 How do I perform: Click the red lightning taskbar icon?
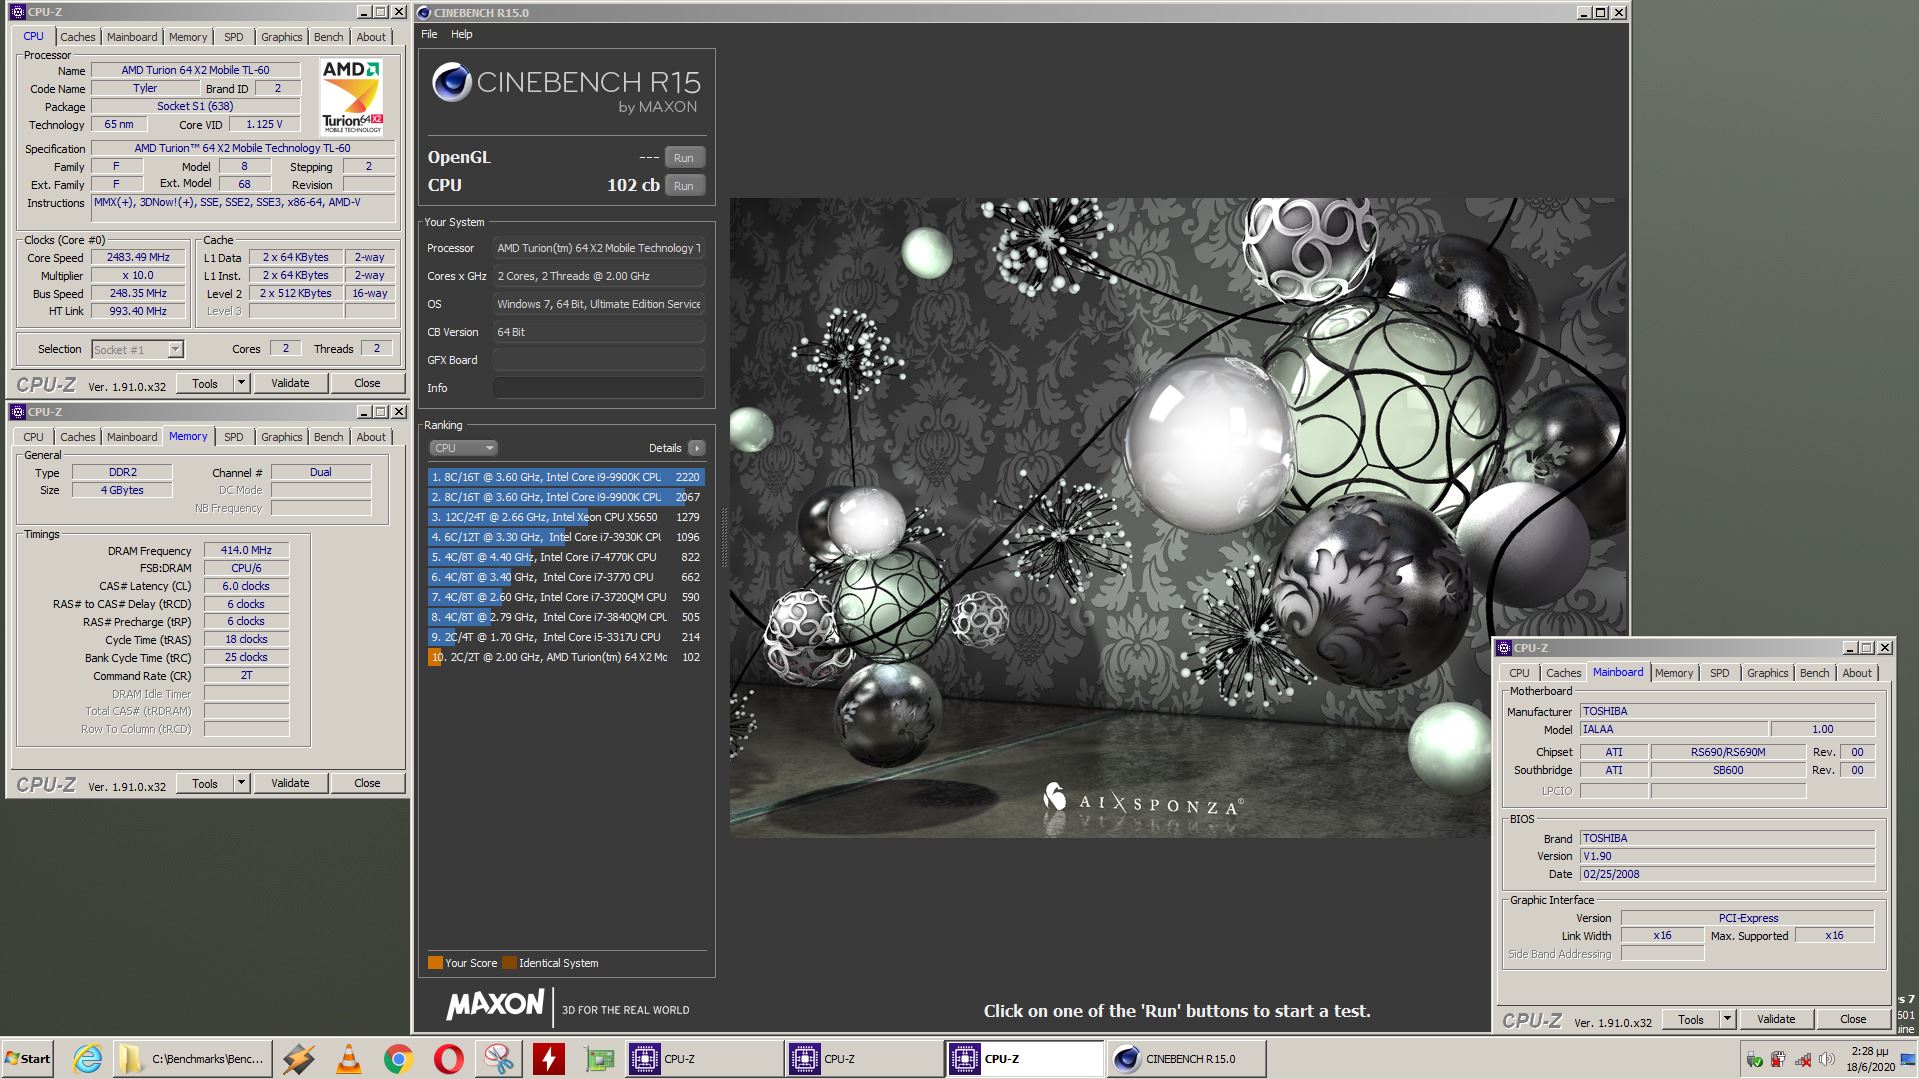pyautogui.click(x=548, y=1059)
